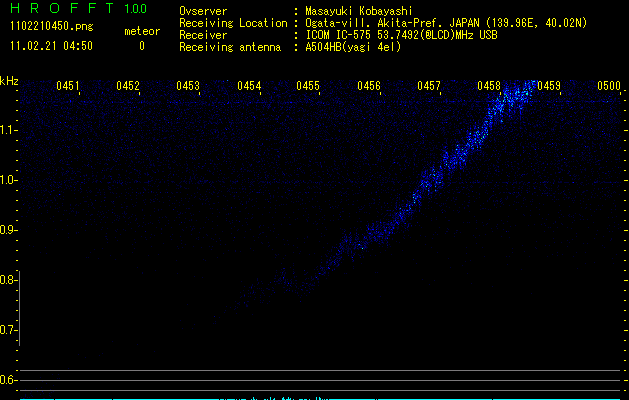This screenshot has width=629, height=400.
Task: Click the kHz axis unit label
Action: click(9, 81)
